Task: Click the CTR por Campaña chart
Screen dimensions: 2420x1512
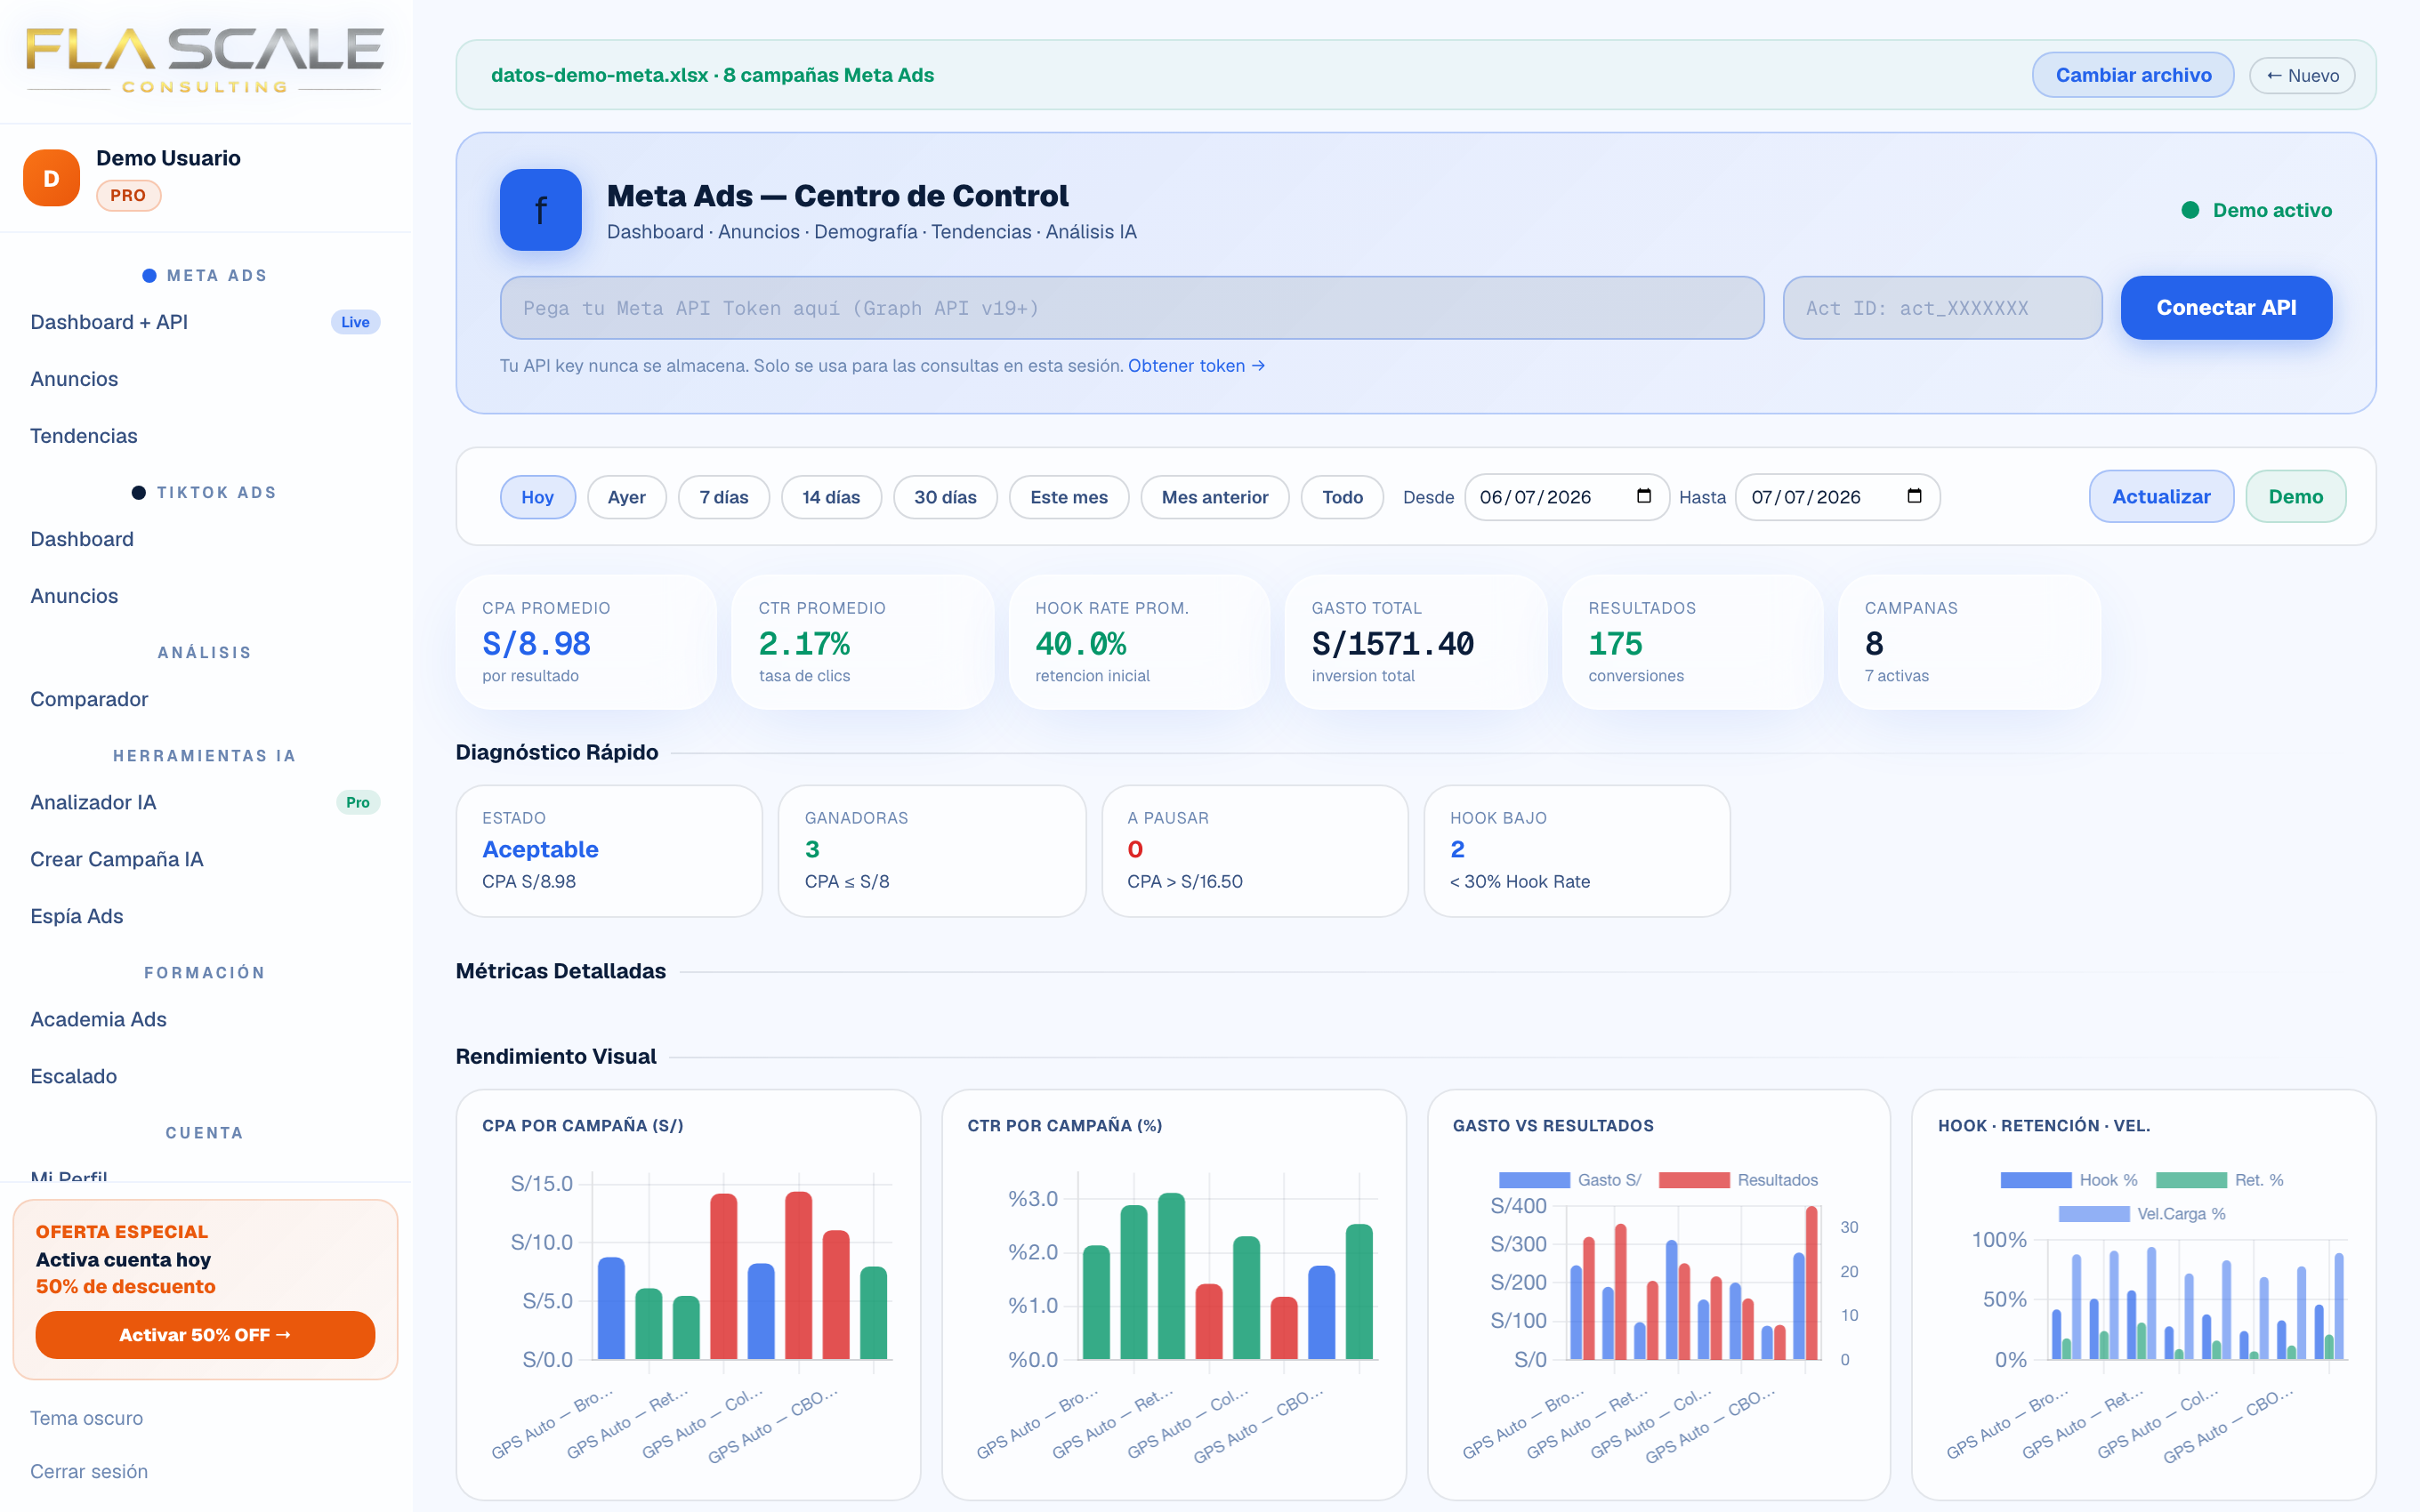Action: click(x=1174, y=1294)
